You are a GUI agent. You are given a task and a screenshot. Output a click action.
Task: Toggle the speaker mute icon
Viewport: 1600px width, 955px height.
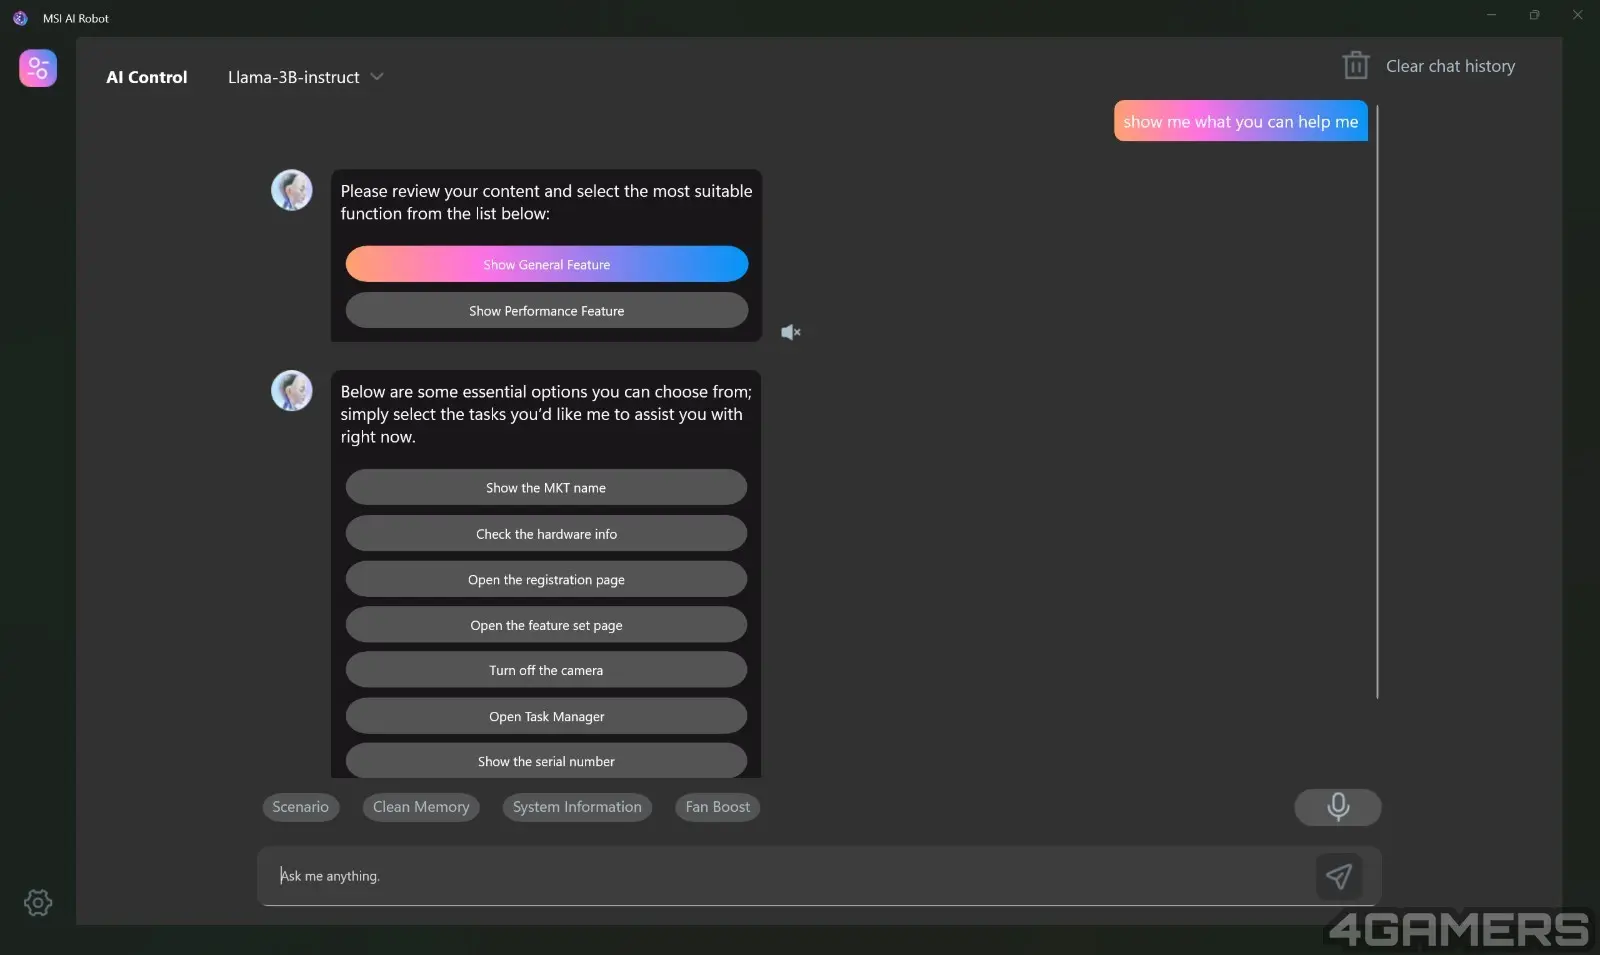point(790,332)
